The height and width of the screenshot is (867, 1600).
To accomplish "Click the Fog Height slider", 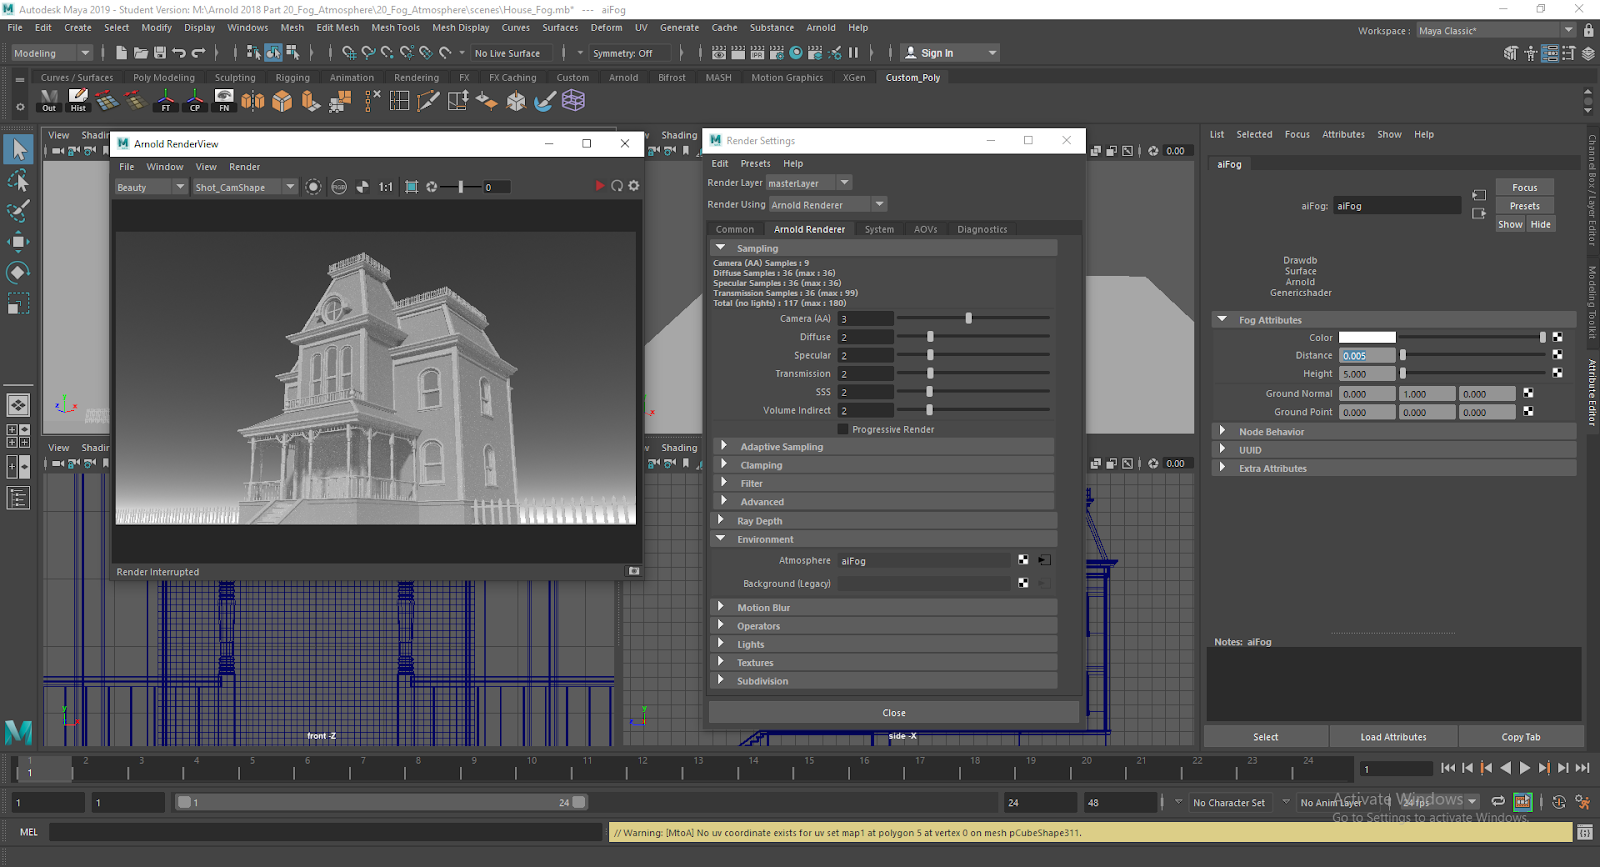I will pos(1473,373).
